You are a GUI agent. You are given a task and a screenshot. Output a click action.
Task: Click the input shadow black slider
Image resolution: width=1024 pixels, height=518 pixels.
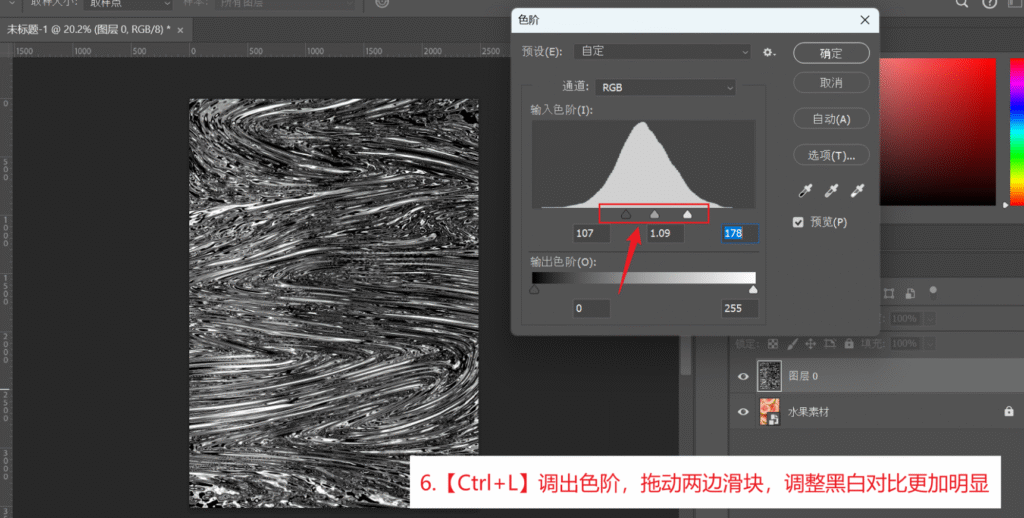(x=626, y=214)
